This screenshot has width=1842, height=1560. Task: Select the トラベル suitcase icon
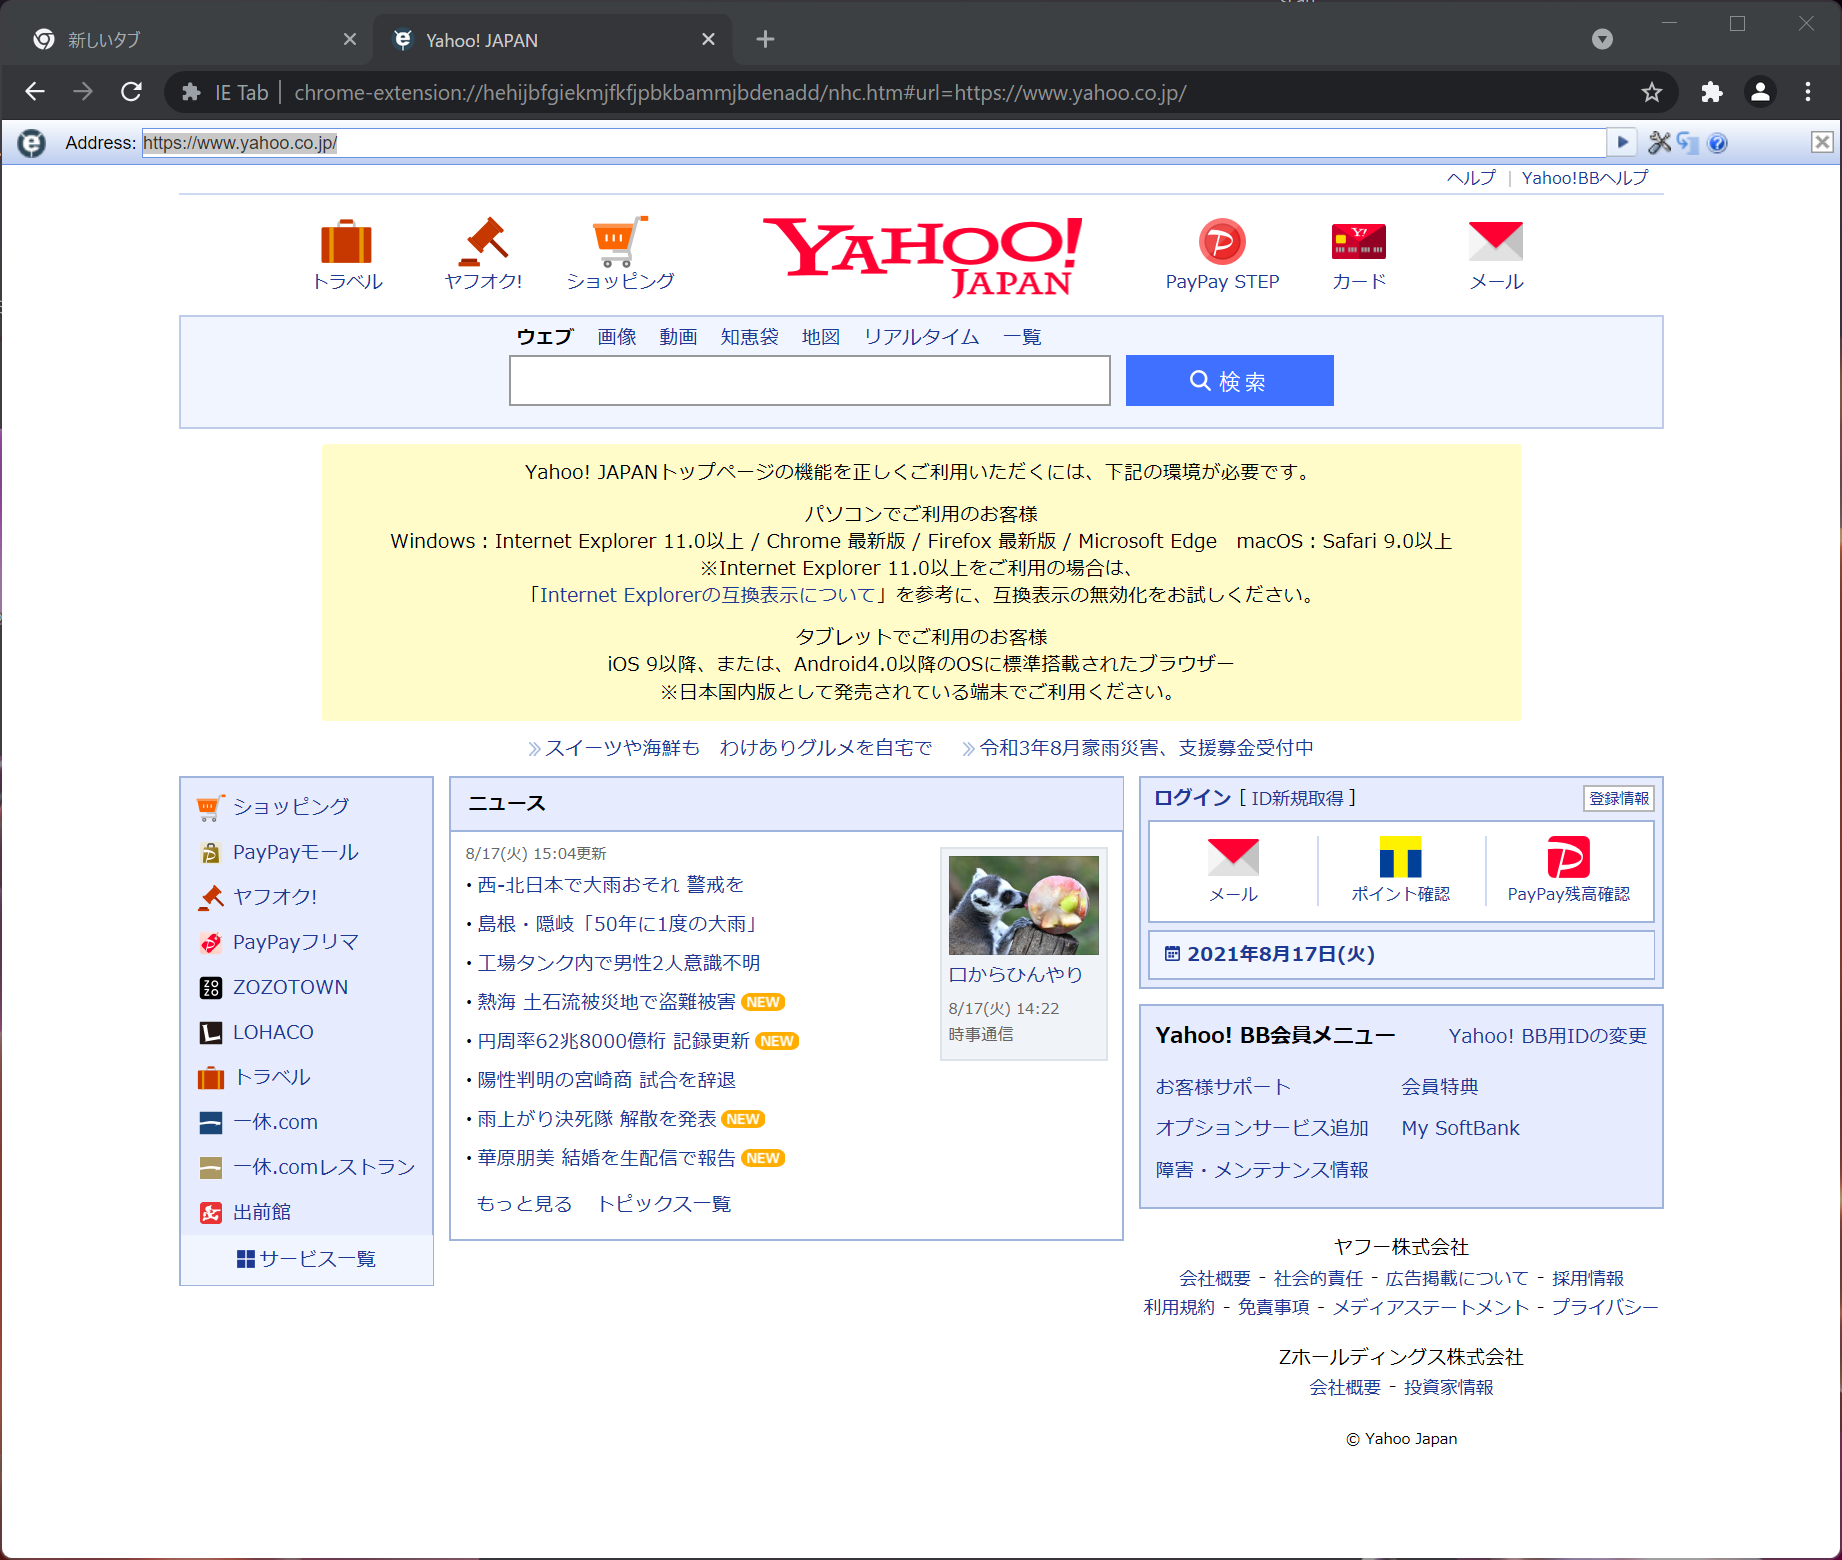[x=346, y=242]
